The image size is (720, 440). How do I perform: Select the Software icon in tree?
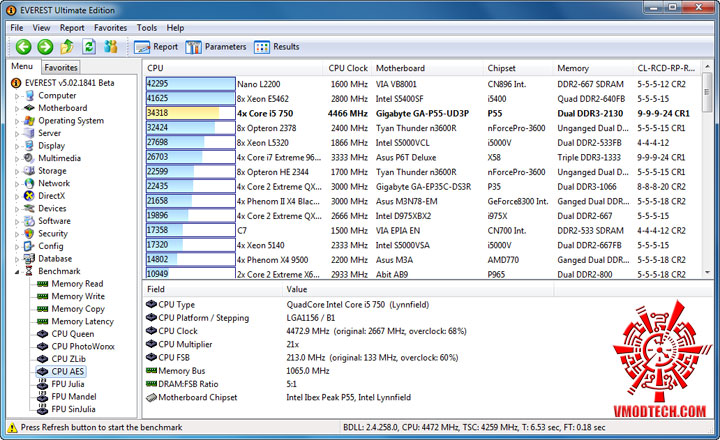[x=29, y=221]
